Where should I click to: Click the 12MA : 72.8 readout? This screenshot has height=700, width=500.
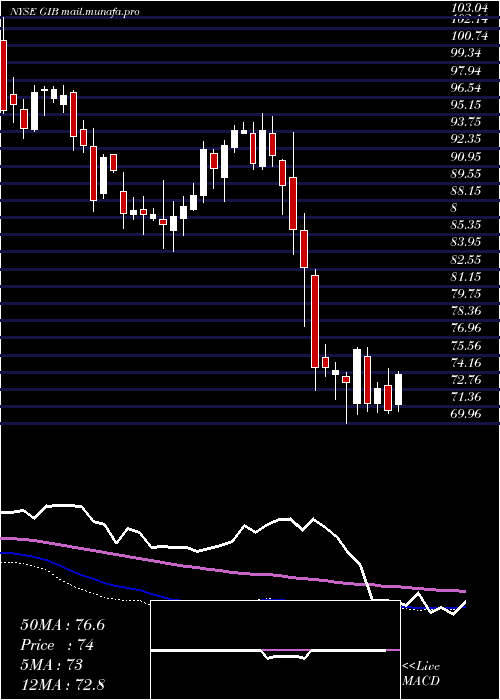(x=62, y=685)
